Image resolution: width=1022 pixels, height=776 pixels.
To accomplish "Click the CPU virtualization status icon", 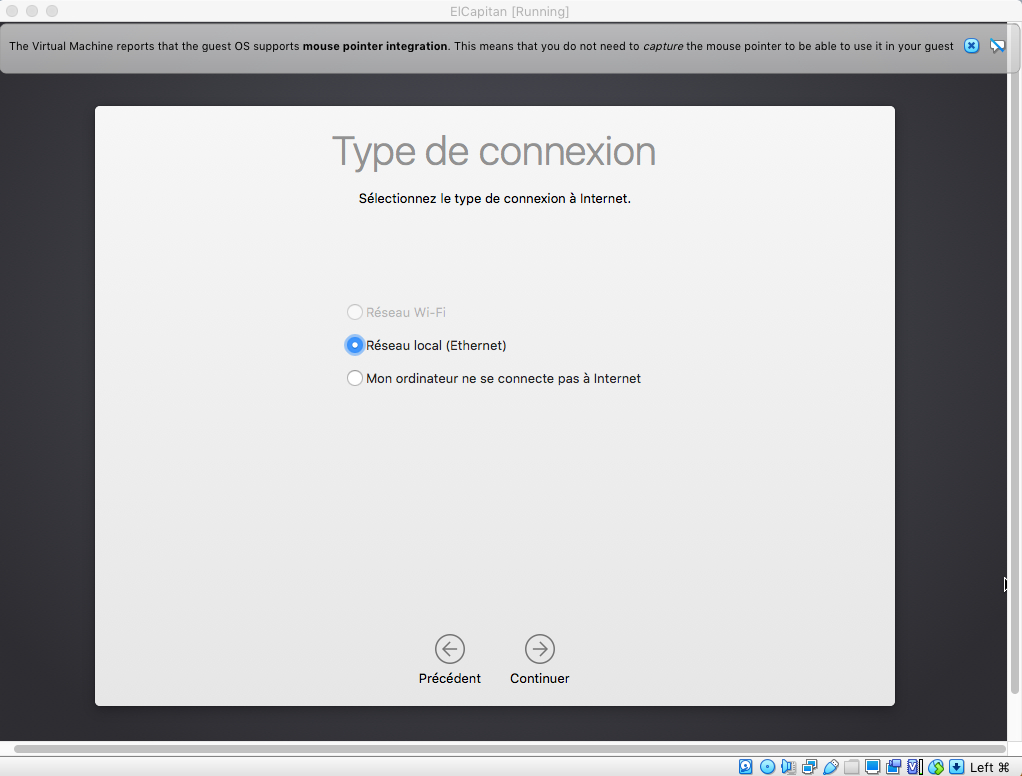I will coord(914,767).
